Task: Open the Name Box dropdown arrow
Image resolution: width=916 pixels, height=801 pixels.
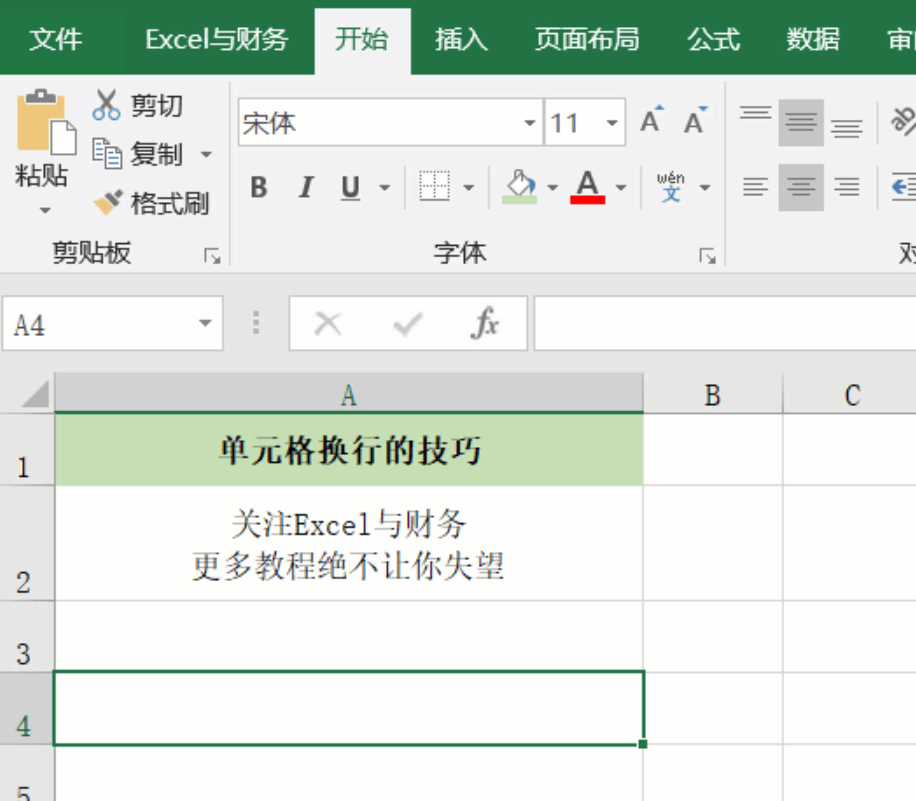Action: coord(204,323)
